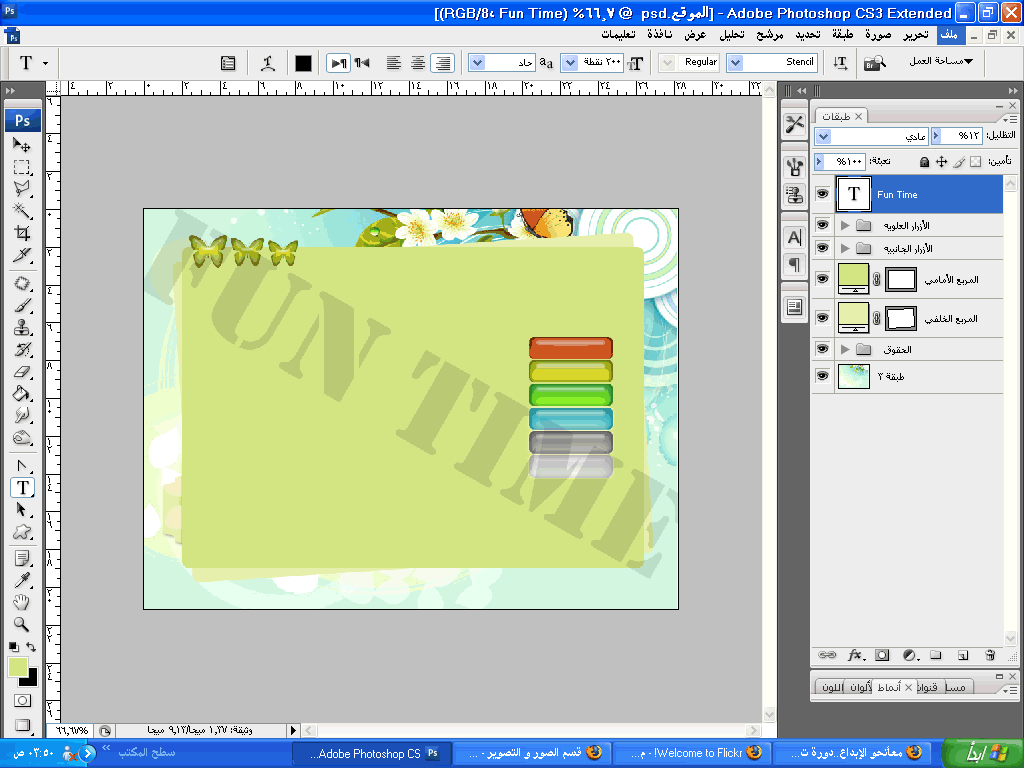Toggle visibility of طبقة ٢ layer
Viewport: 1024px width, 768px height.
(823, 376)
